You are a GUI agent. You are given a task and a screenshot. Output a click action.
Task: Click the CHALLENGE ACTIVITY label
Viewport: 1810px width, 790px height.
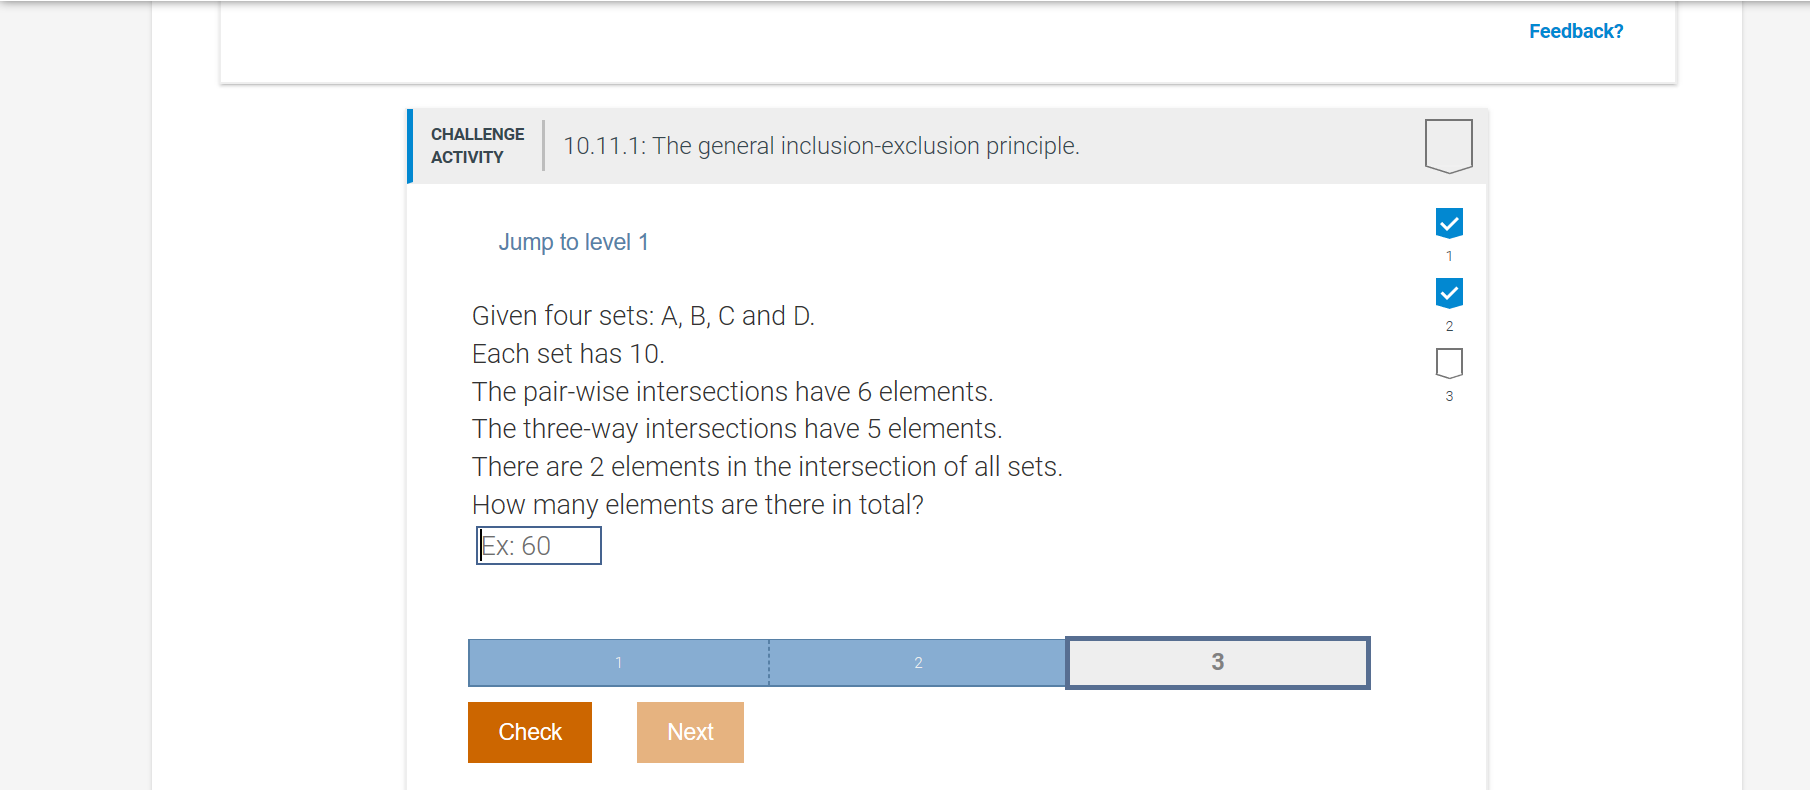[x=477, y=146]
